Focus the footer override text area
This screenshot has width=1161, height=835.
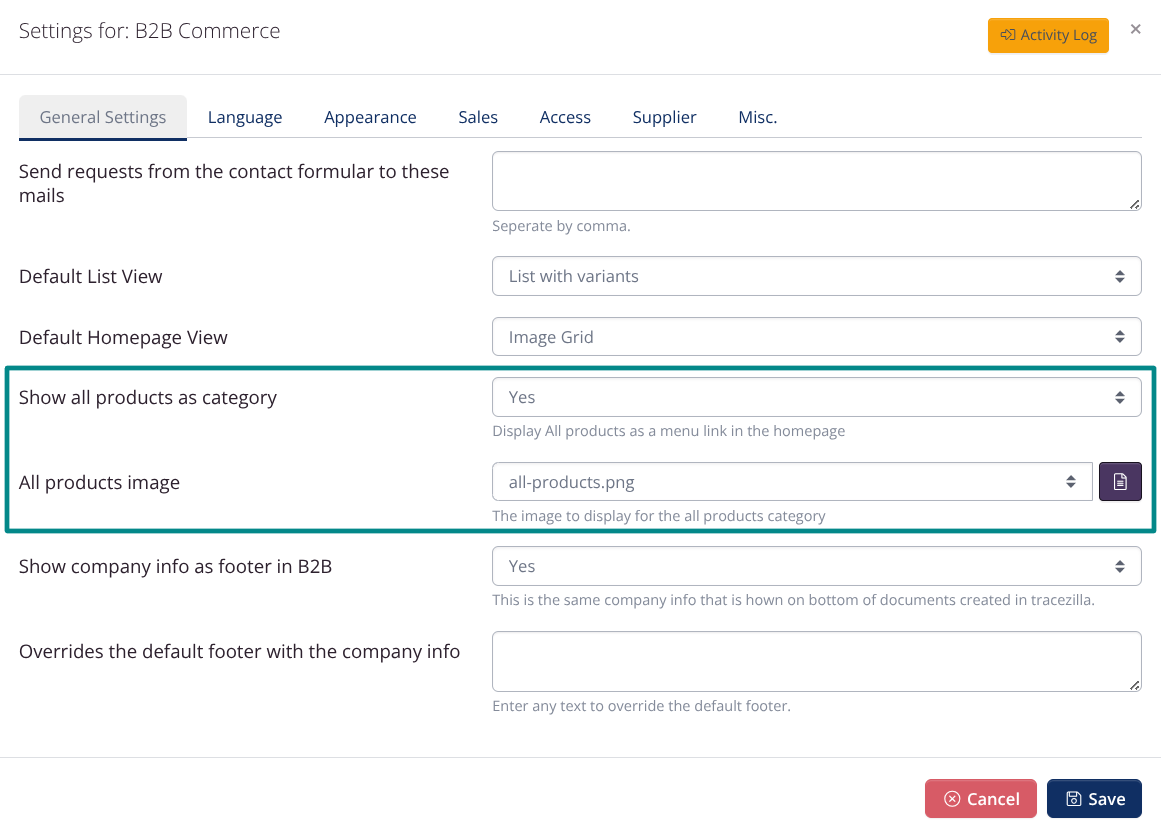click(816, 661)
